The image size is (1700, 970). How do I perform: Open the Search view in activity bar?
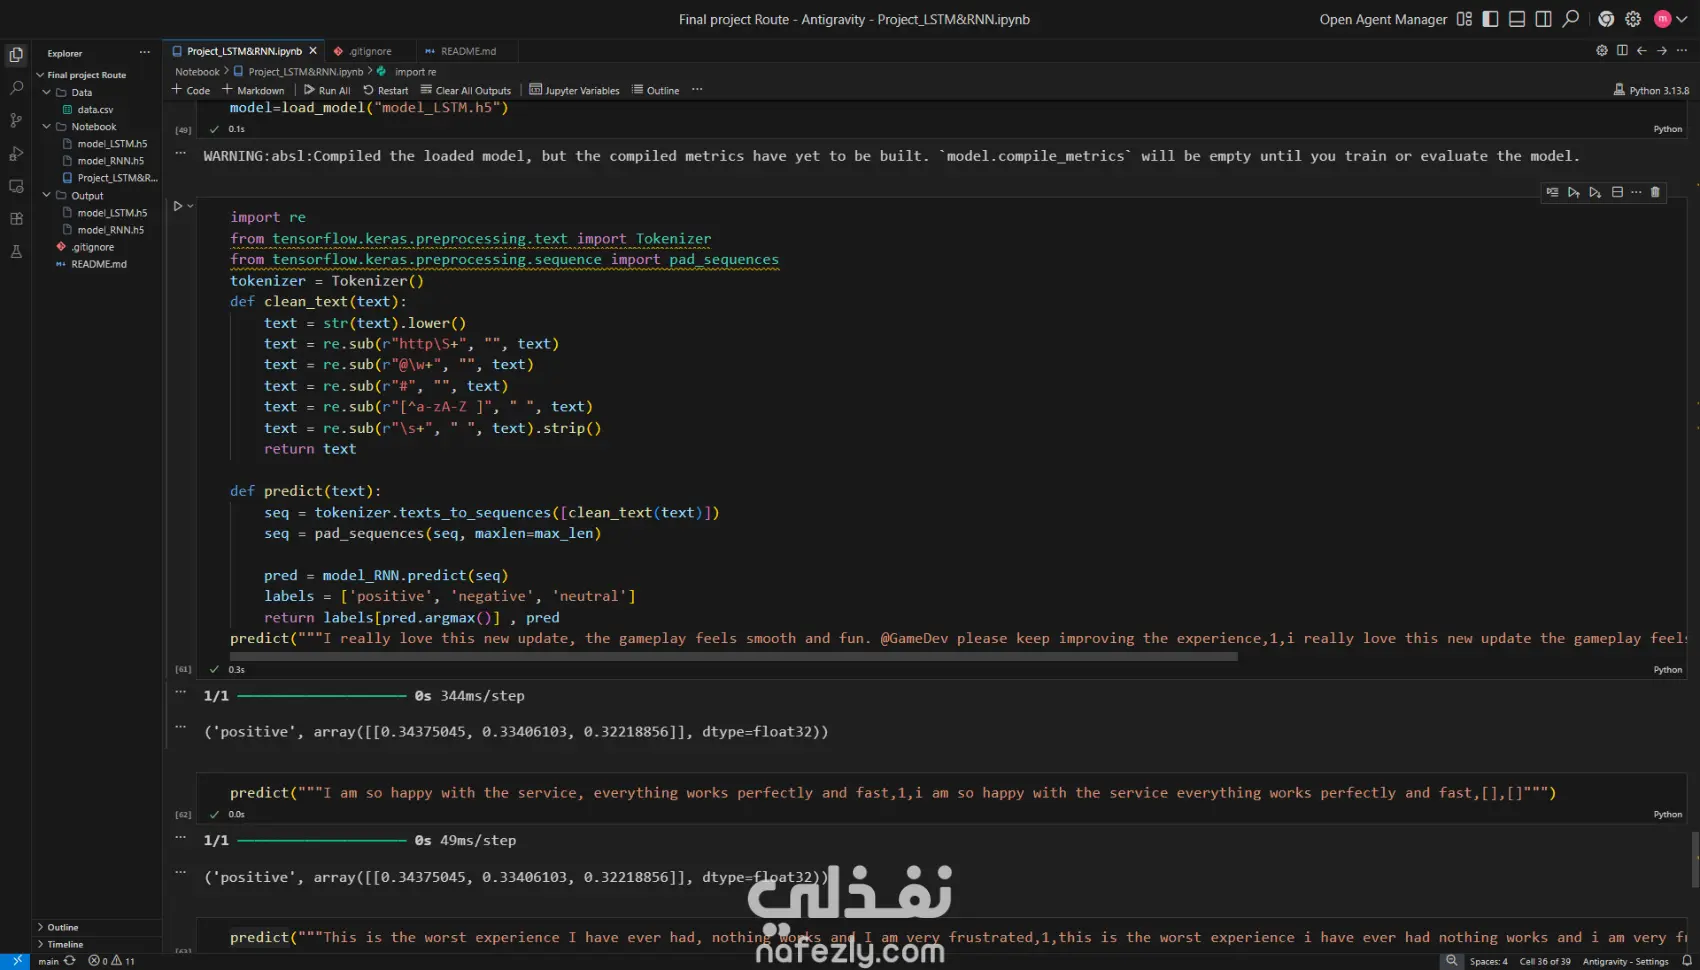[x=16, y=88]
